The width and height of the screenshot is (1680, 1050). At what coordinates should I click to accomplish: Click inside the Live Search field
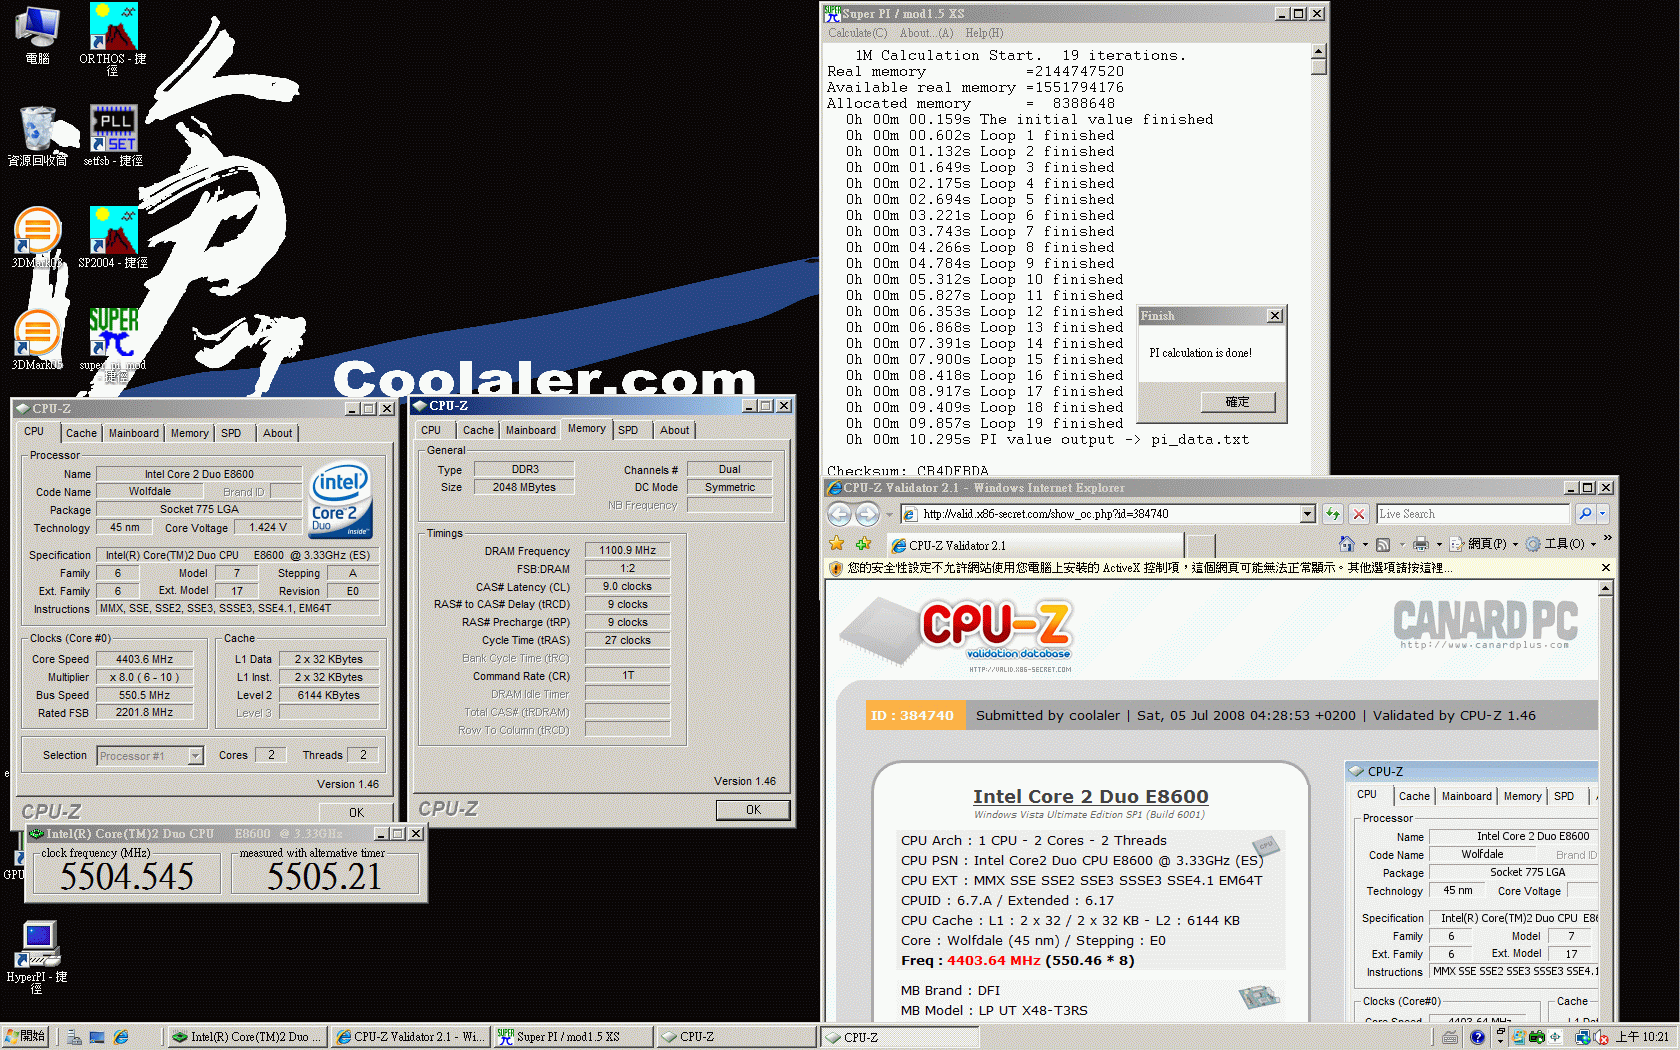click(x=1470, y=513)
